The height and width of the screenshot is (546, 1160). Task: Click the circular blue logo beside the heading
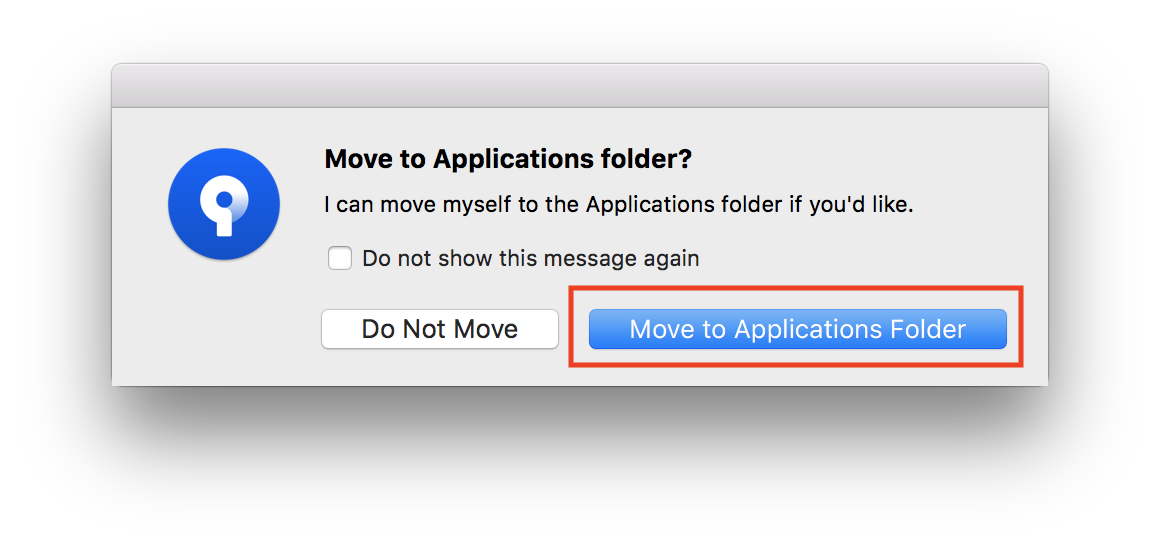coord(223,204)
